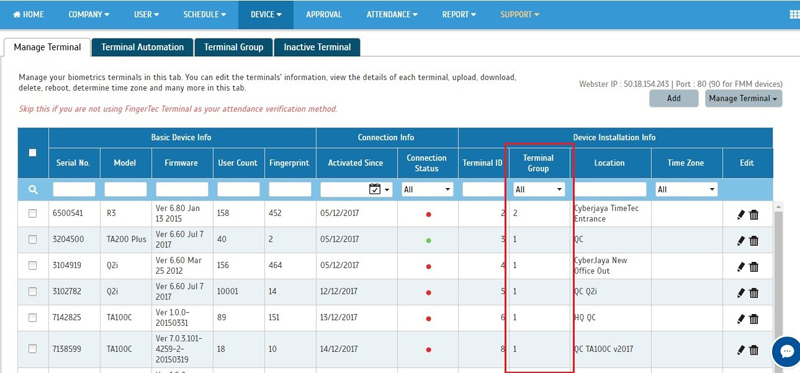Open the REPORT menu
Viewport: 800px width, 373px height.
coord(459,15)
